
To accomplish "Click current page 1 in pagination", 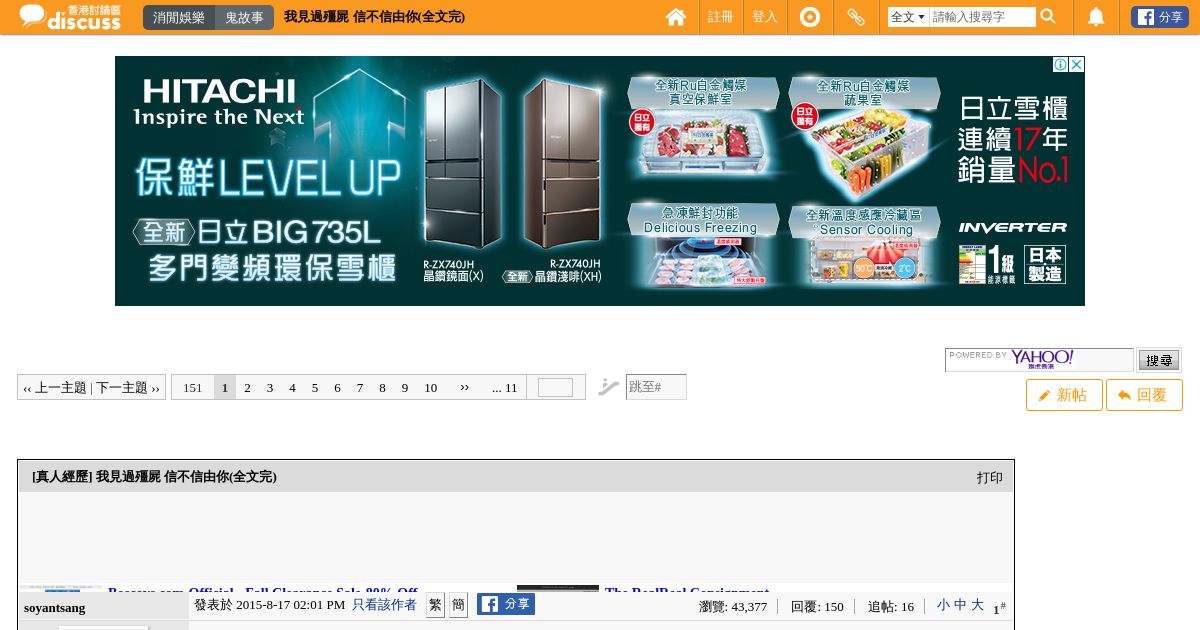I will point(225,388).
